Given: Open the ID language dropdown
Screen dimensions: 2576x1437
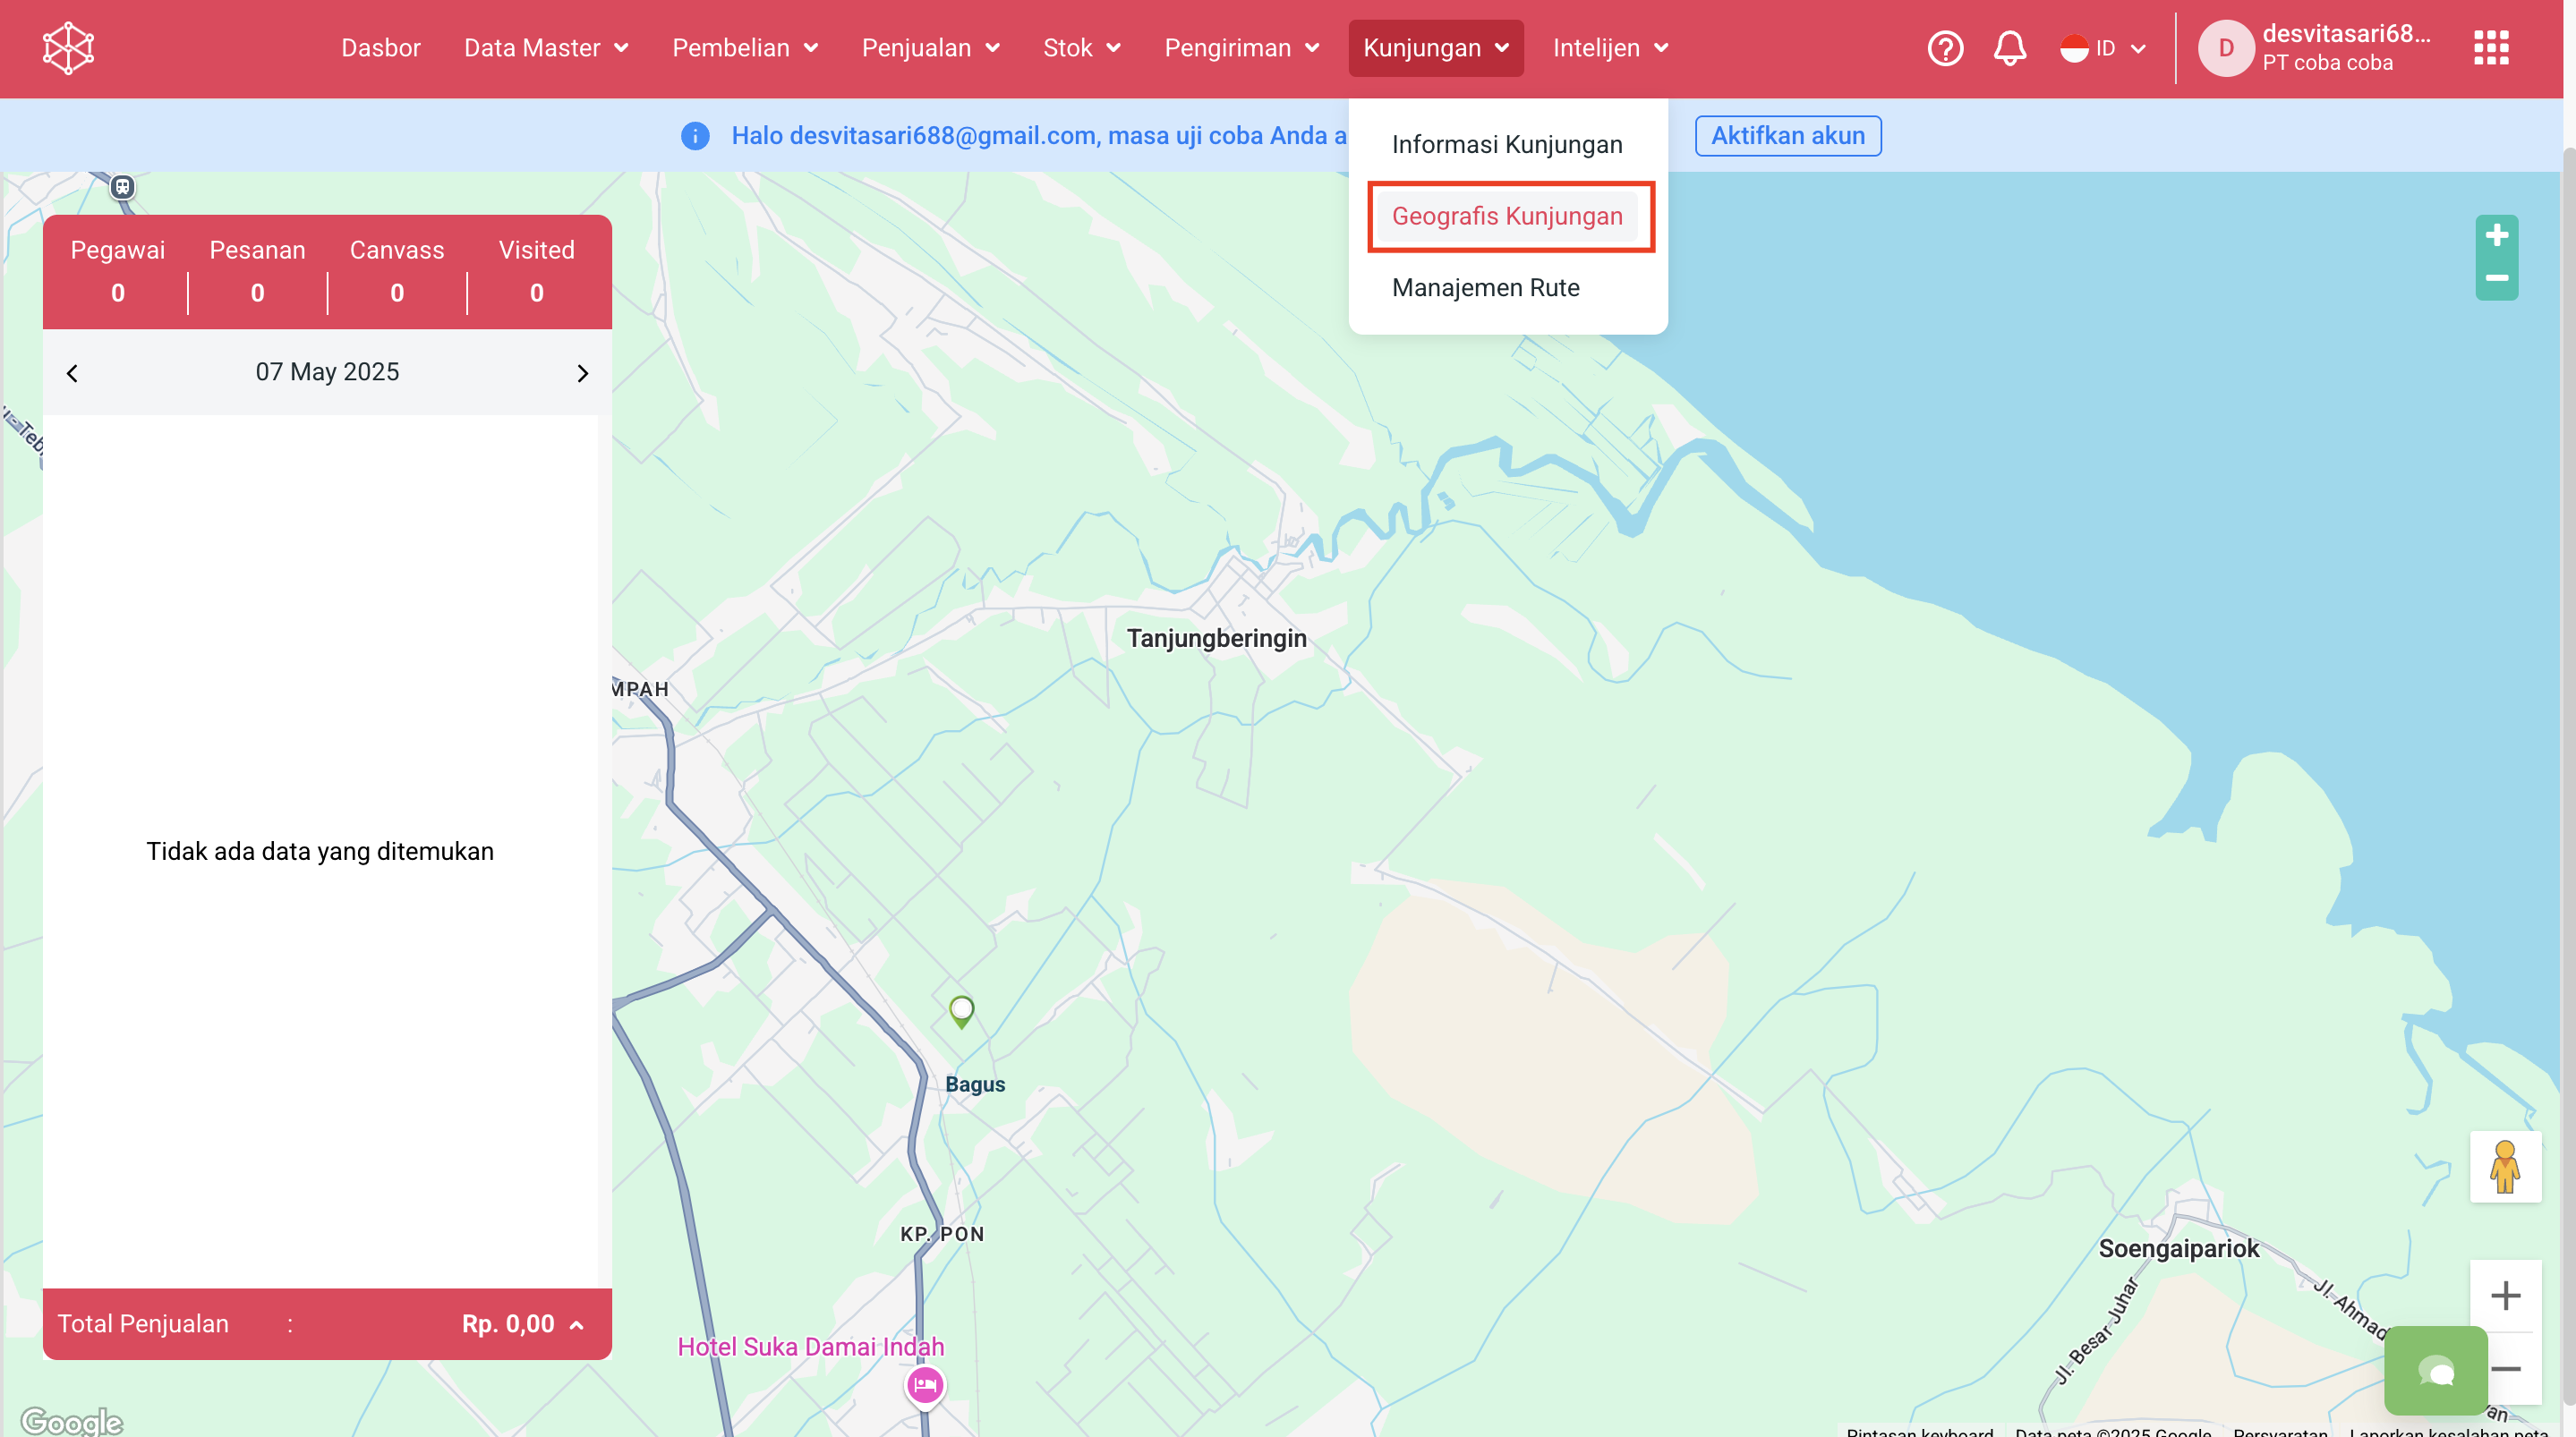Looking at the screenshot, I should coord(2104,48).
